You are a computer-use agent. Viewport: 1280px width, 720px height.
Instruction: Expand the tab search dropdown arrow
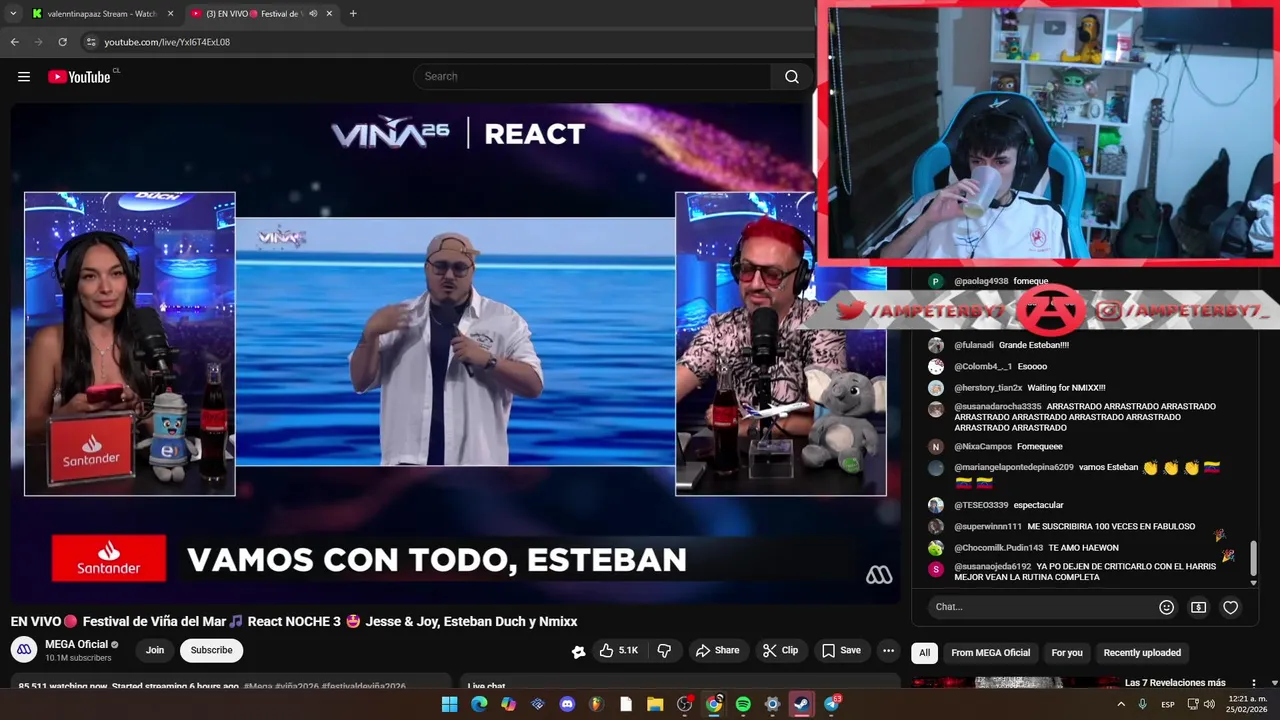[13, 14]
